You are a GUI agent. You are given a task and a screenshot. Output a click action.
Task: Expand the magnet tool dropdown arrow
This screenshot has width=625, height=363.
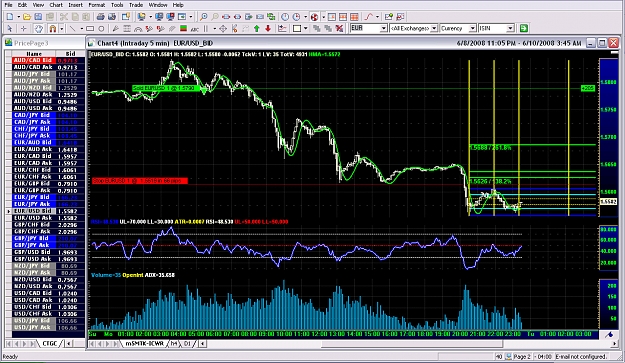point(61,28)
